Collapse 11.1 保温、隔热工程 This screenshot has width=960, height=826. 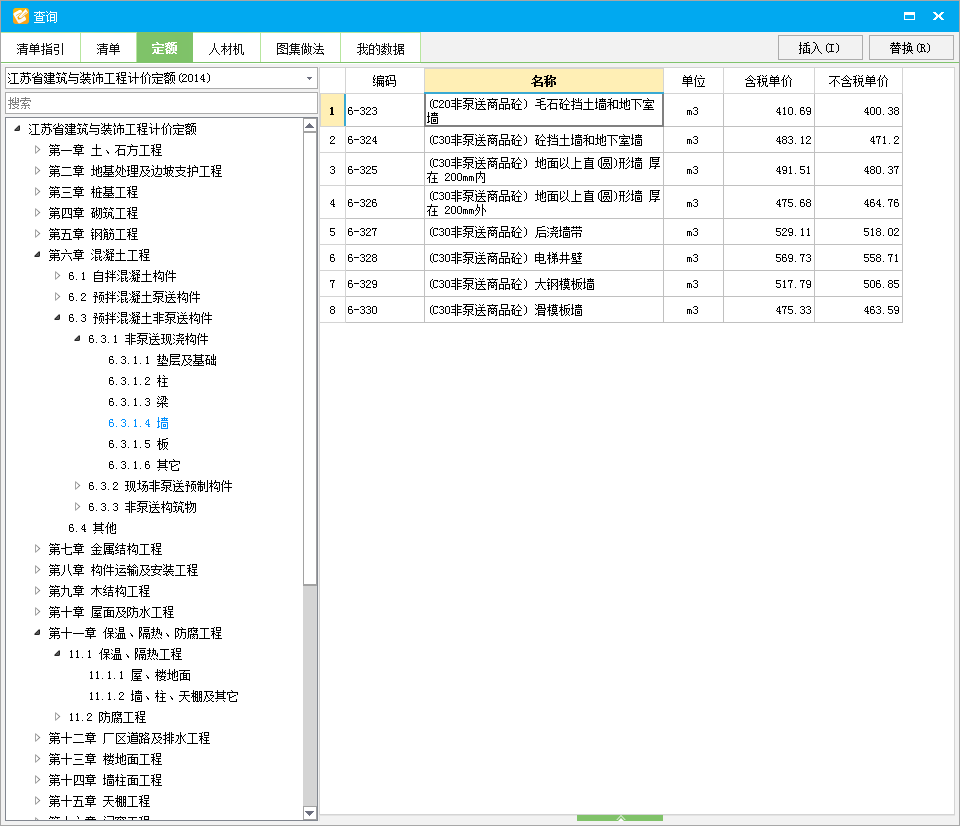(x=57, y=653)
